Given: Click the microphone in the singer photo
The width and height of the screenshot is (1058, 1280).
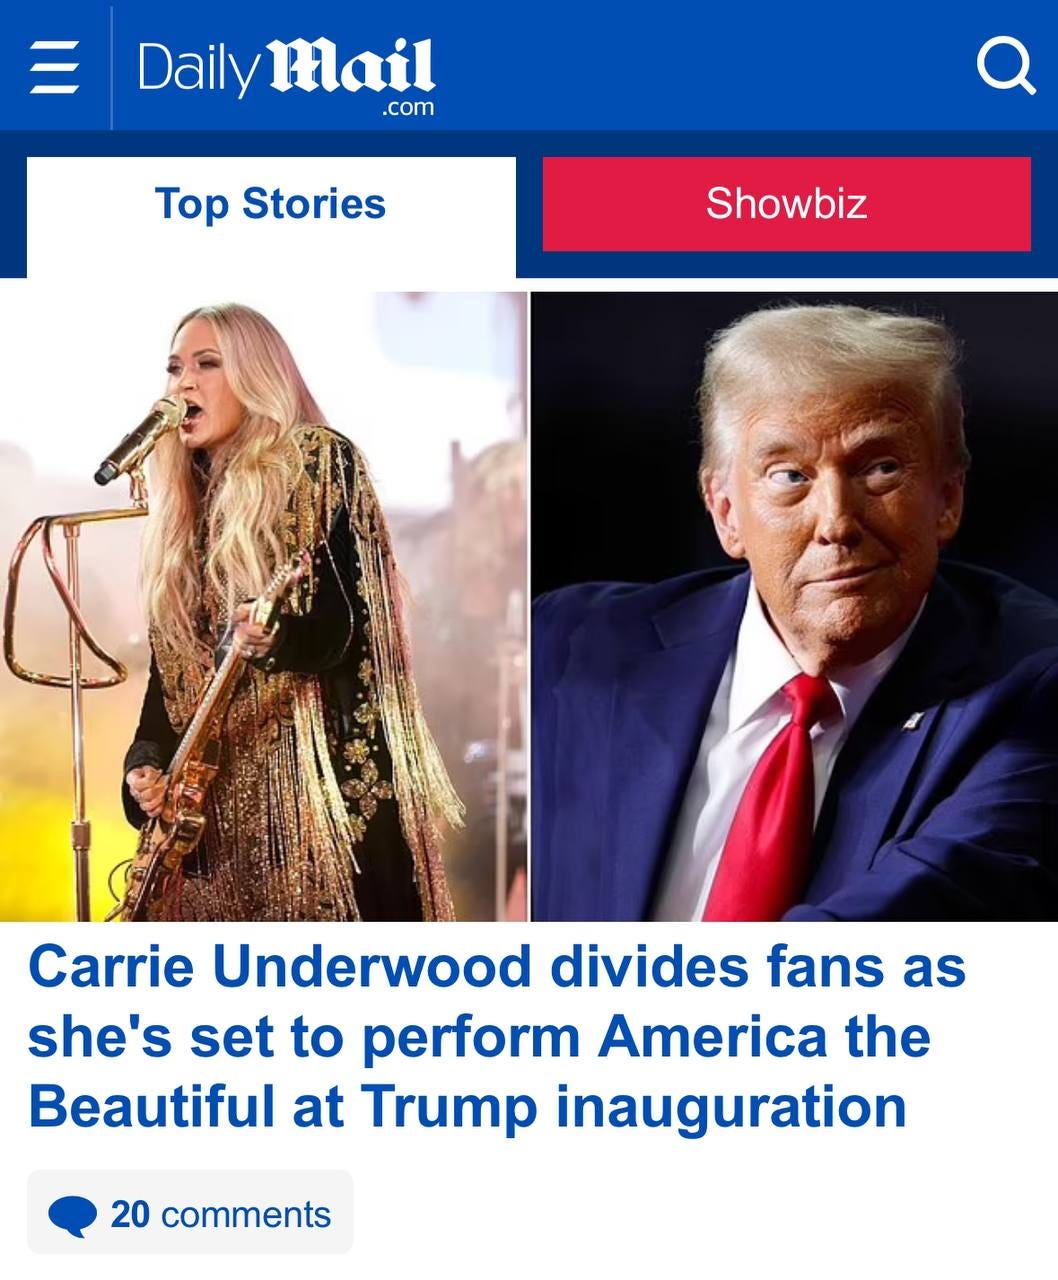Looking at the screenshot, I should (140, 440).
